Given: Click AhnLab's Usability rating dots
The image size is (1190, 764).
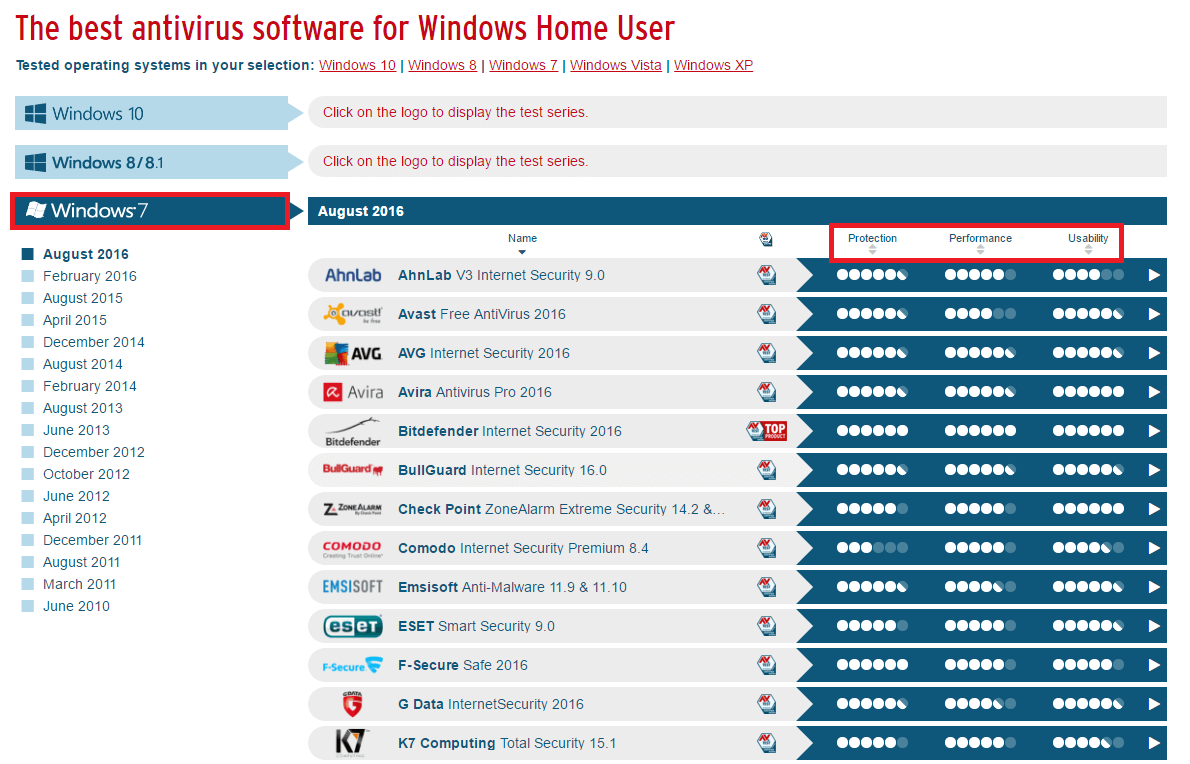Looking at the screenshot, I should click(x=1088, y=275).
